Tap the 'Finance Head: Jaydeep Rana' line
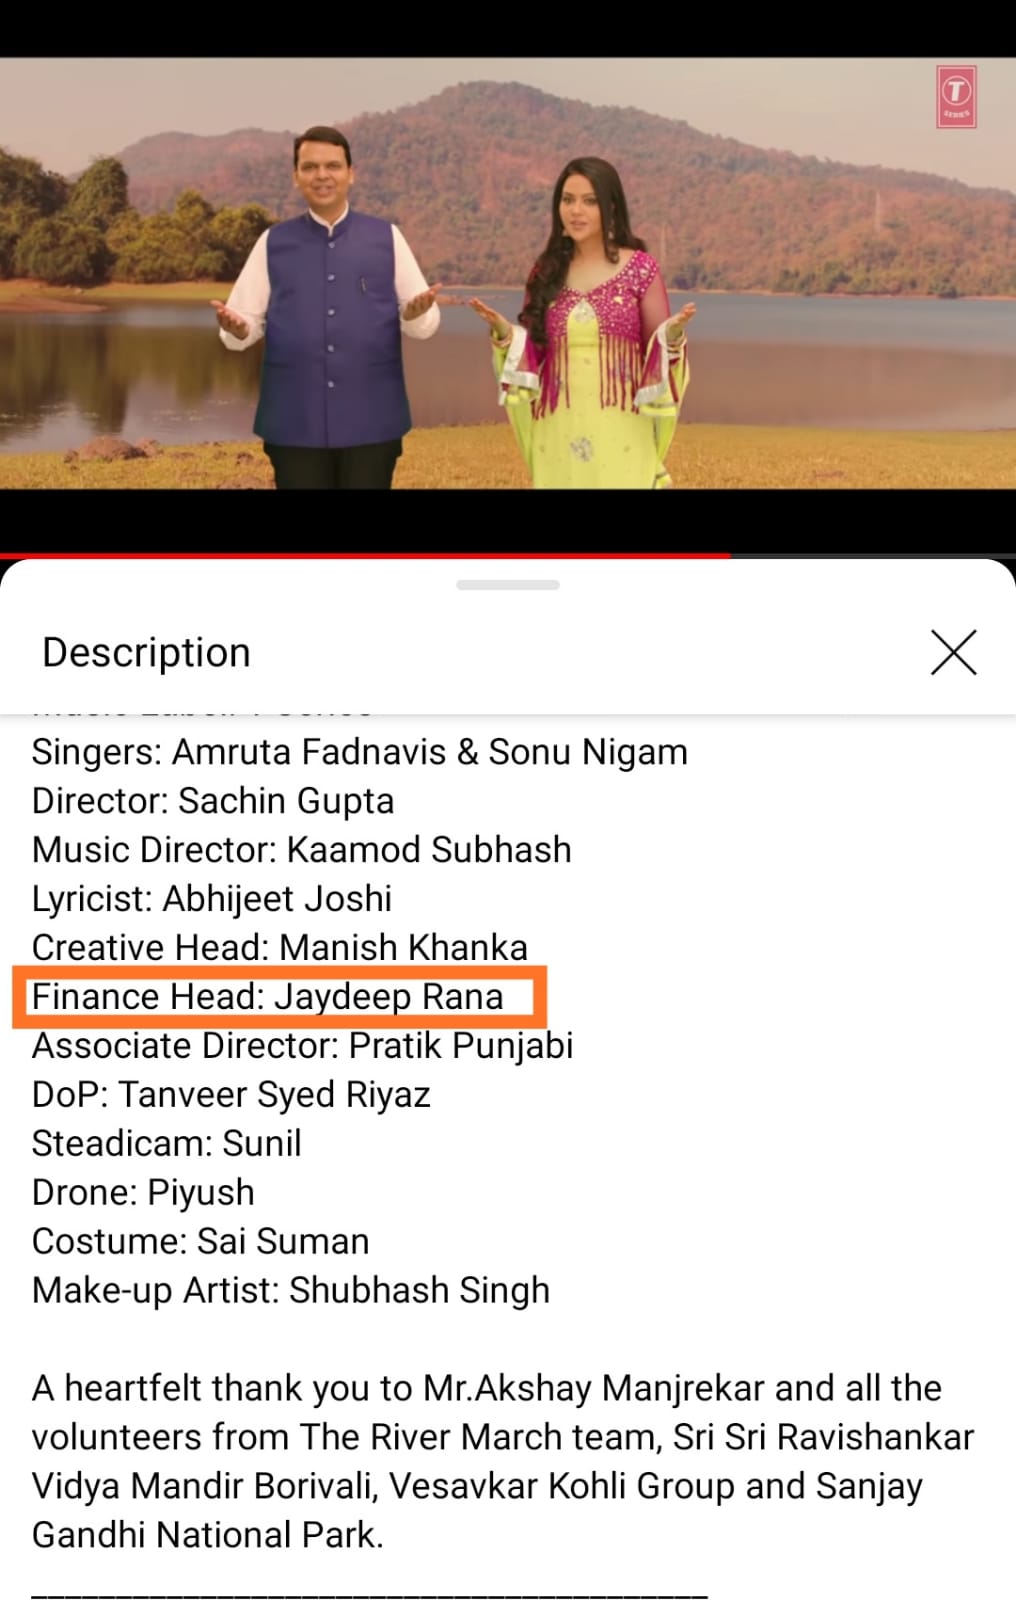Screen dimensions: 1016x1600 pos(267,997)
